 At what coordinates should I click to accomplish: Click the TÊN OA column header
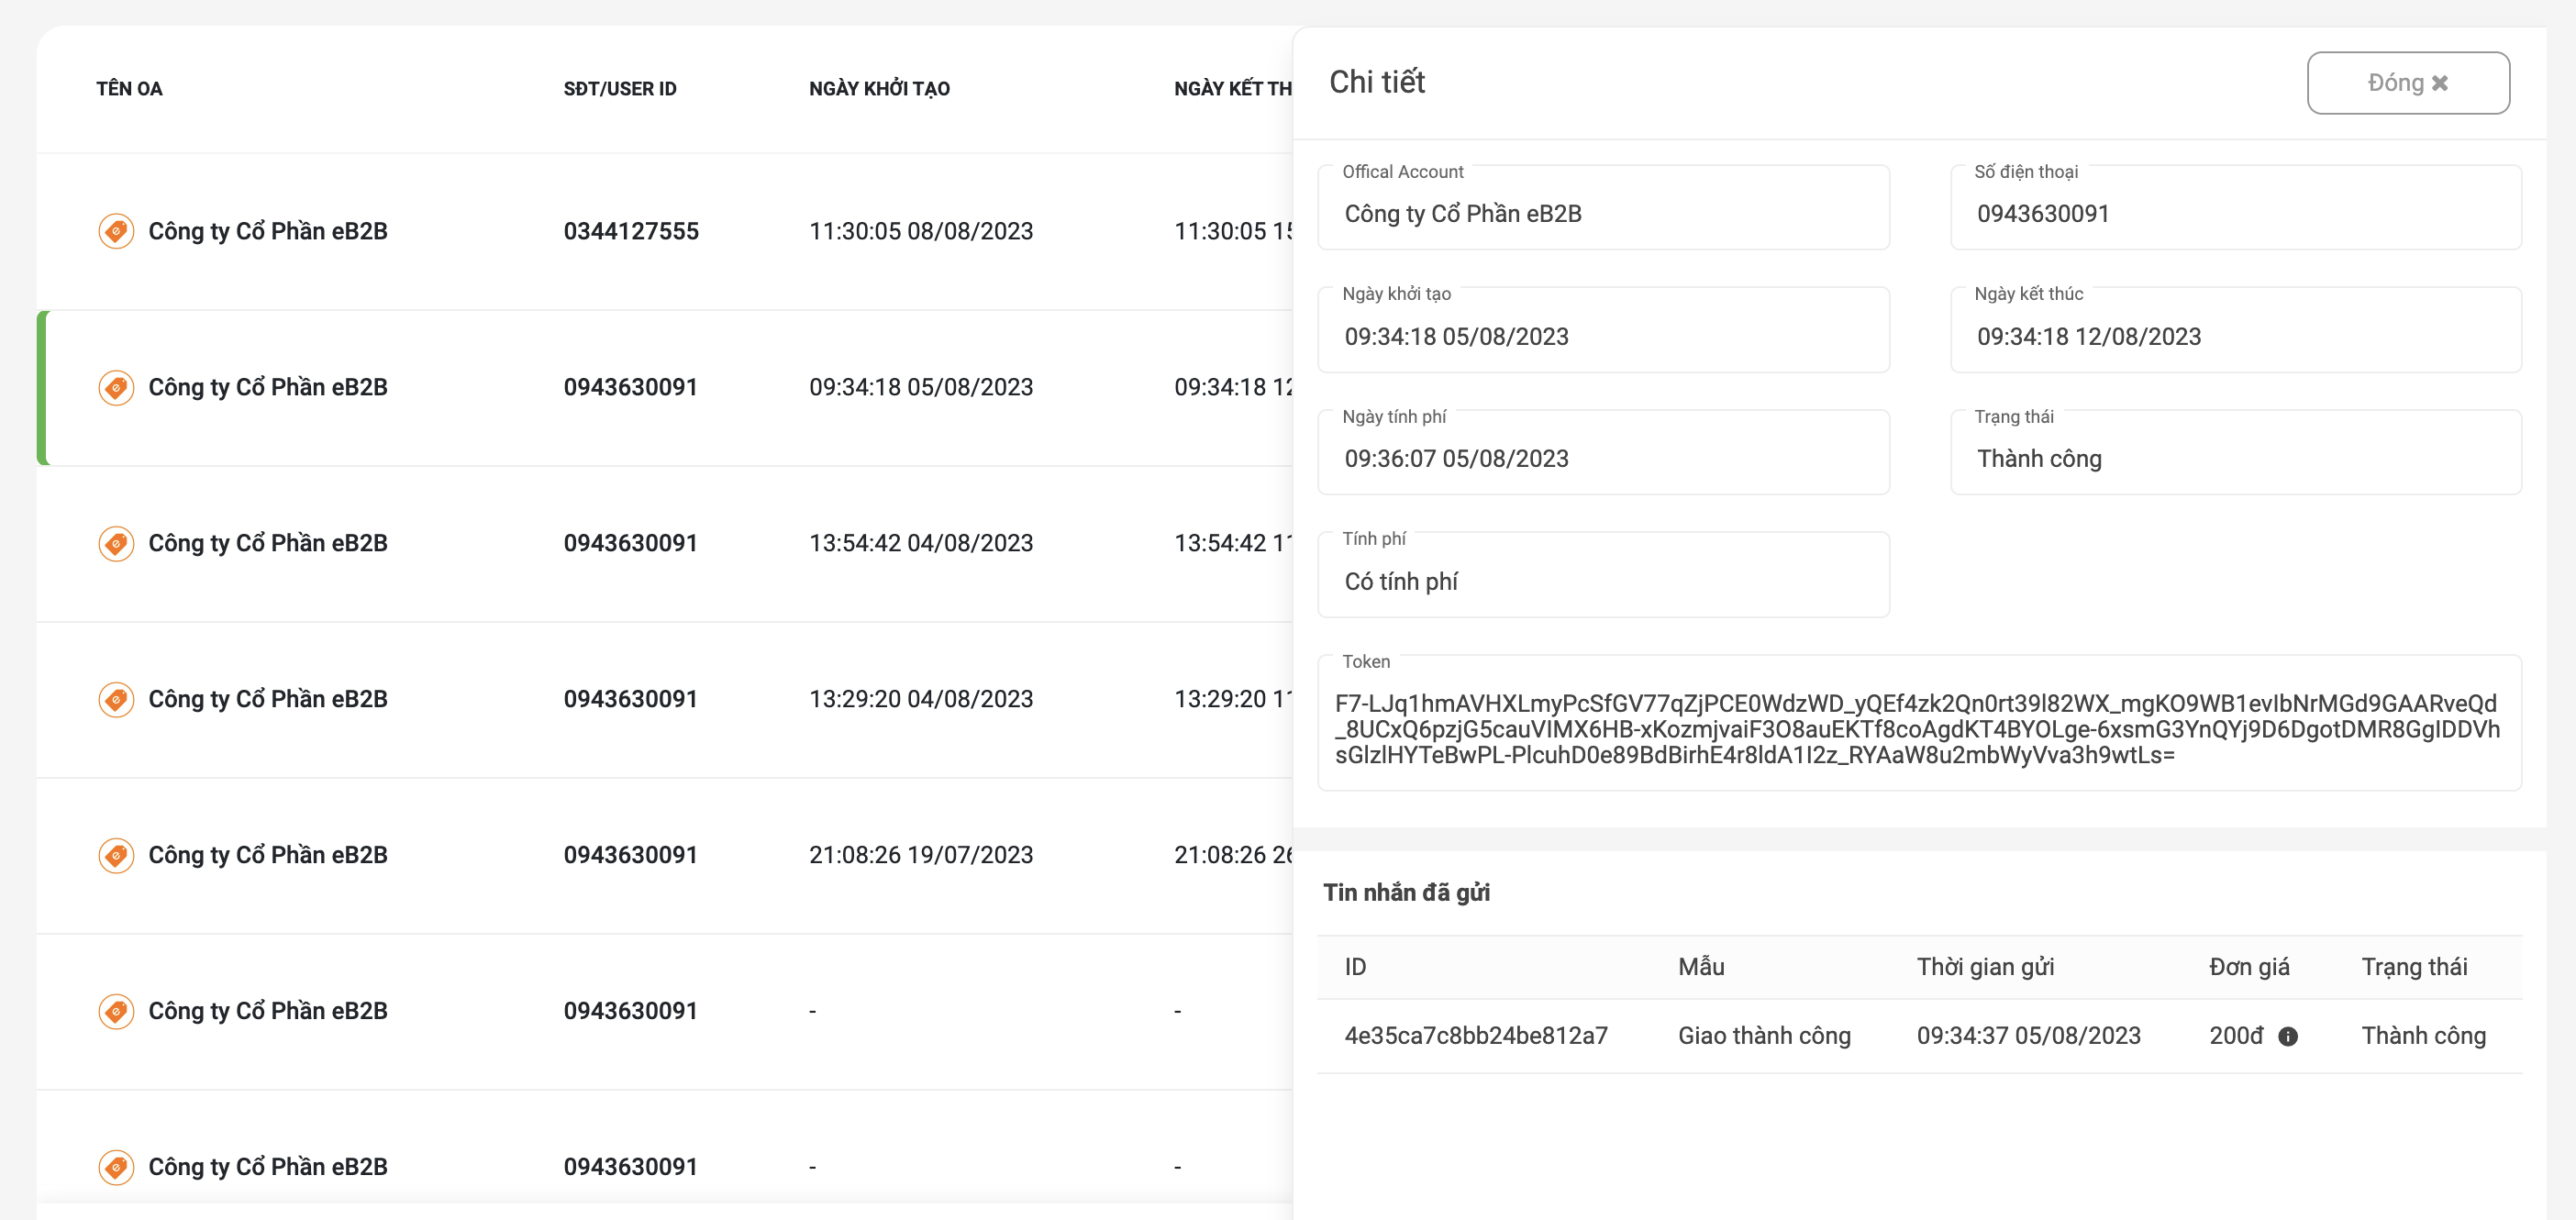pyautogui.click(x=129, y=88)
